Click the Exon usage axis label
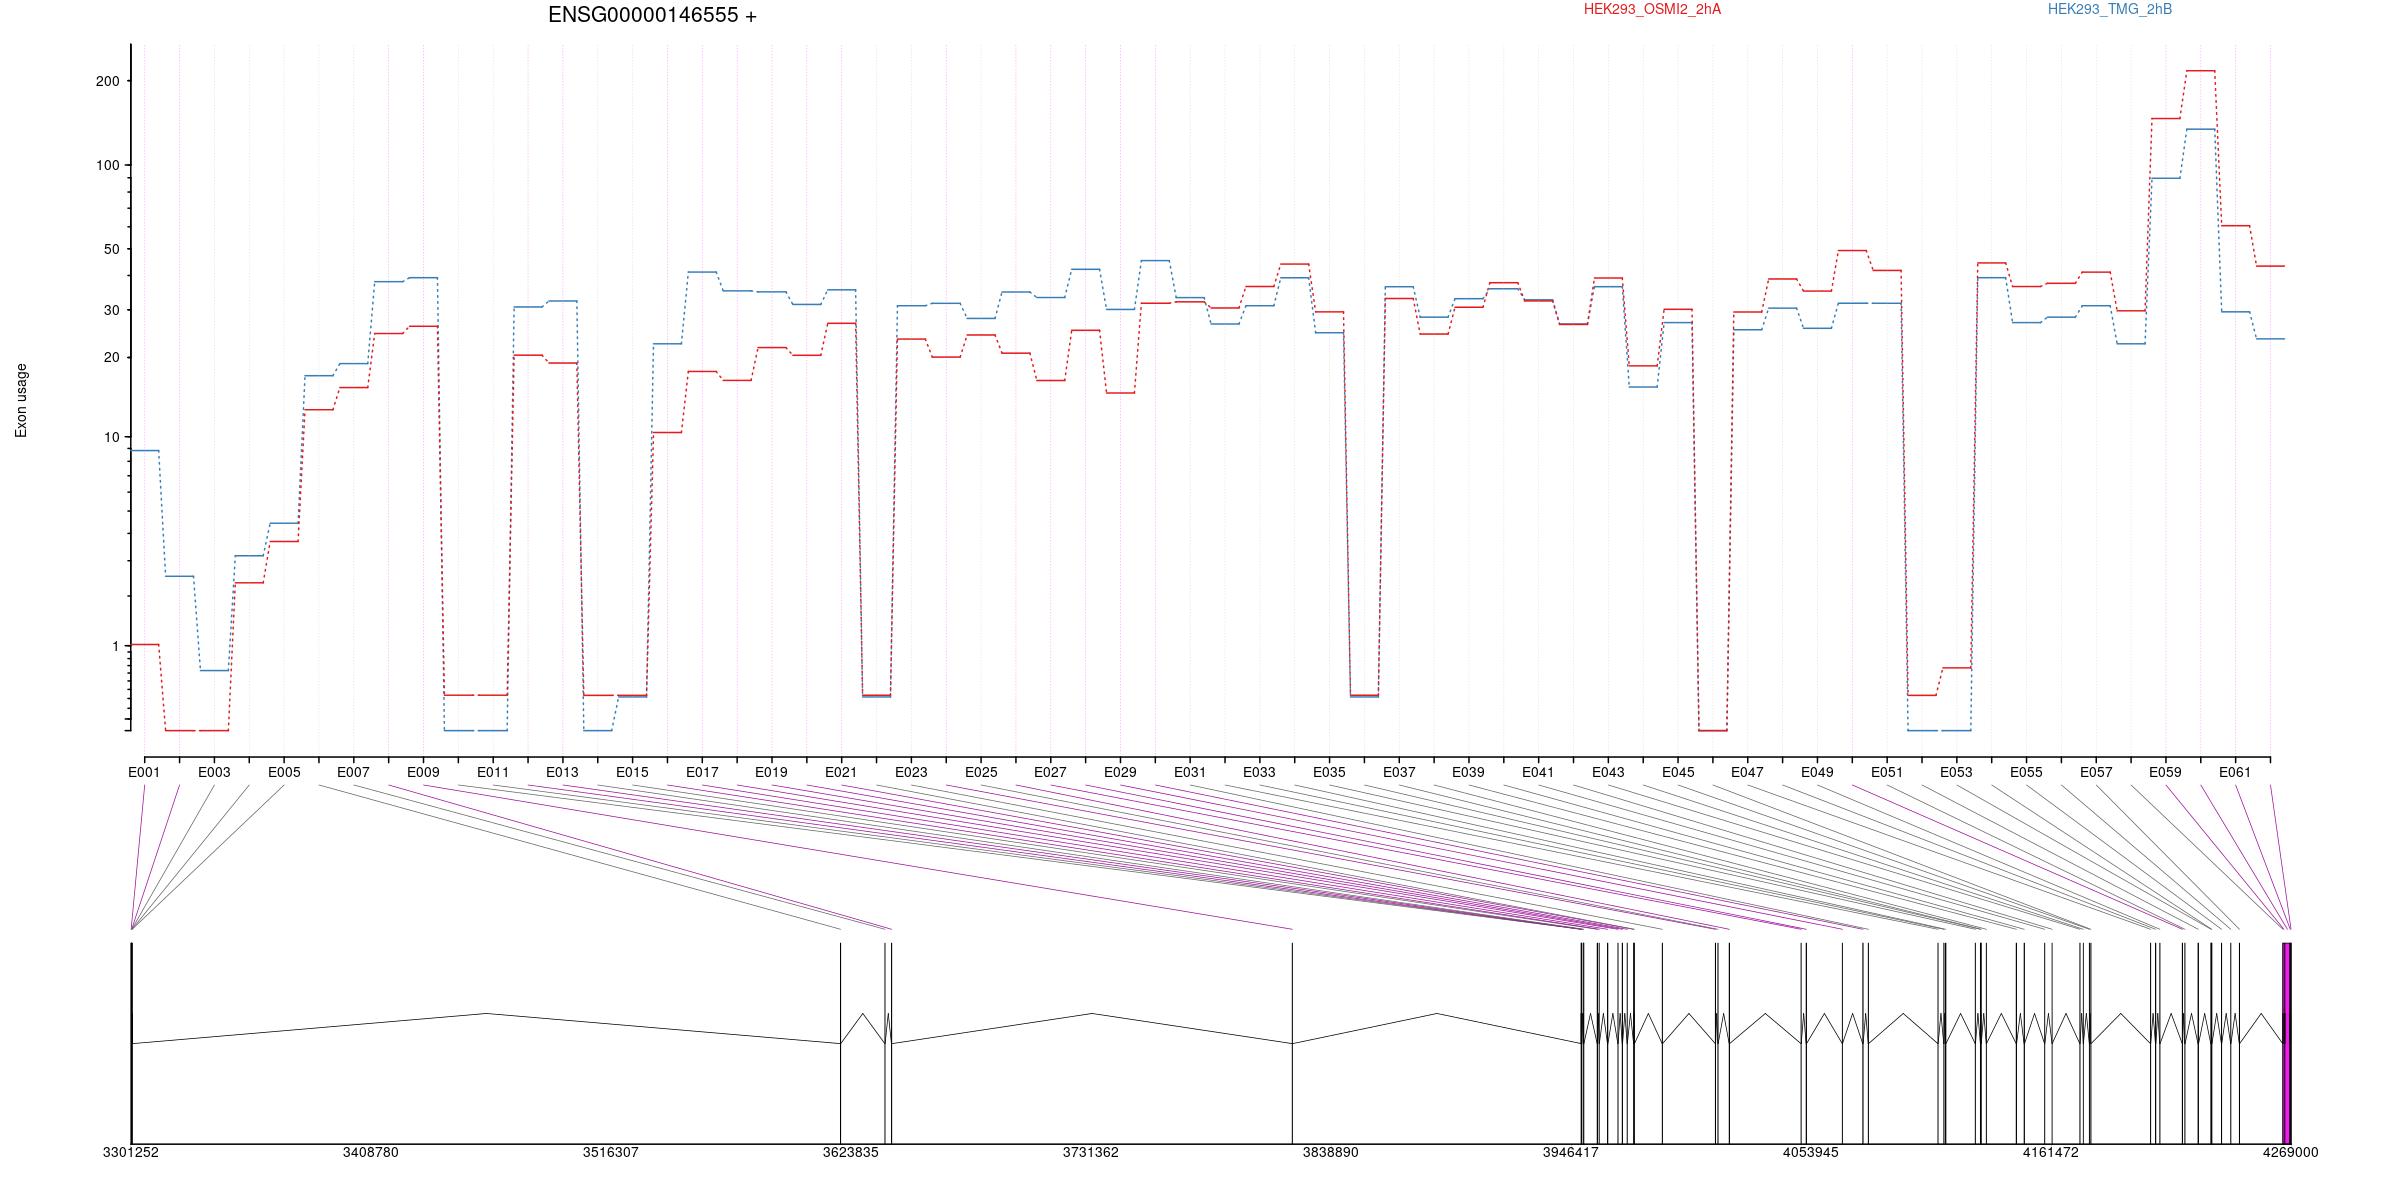 pos(21,400)
